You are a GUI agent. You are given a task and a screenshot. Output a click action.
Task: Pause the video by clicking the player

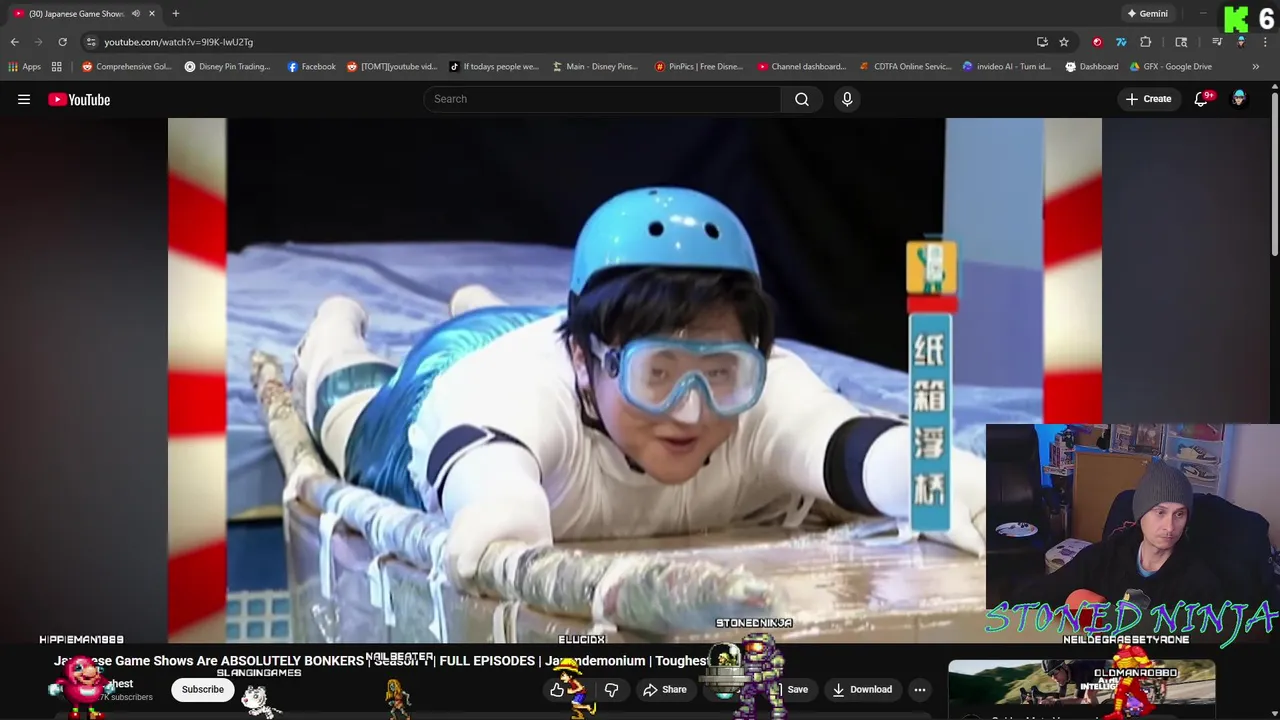pyautogui.click(x=635, y=380)
